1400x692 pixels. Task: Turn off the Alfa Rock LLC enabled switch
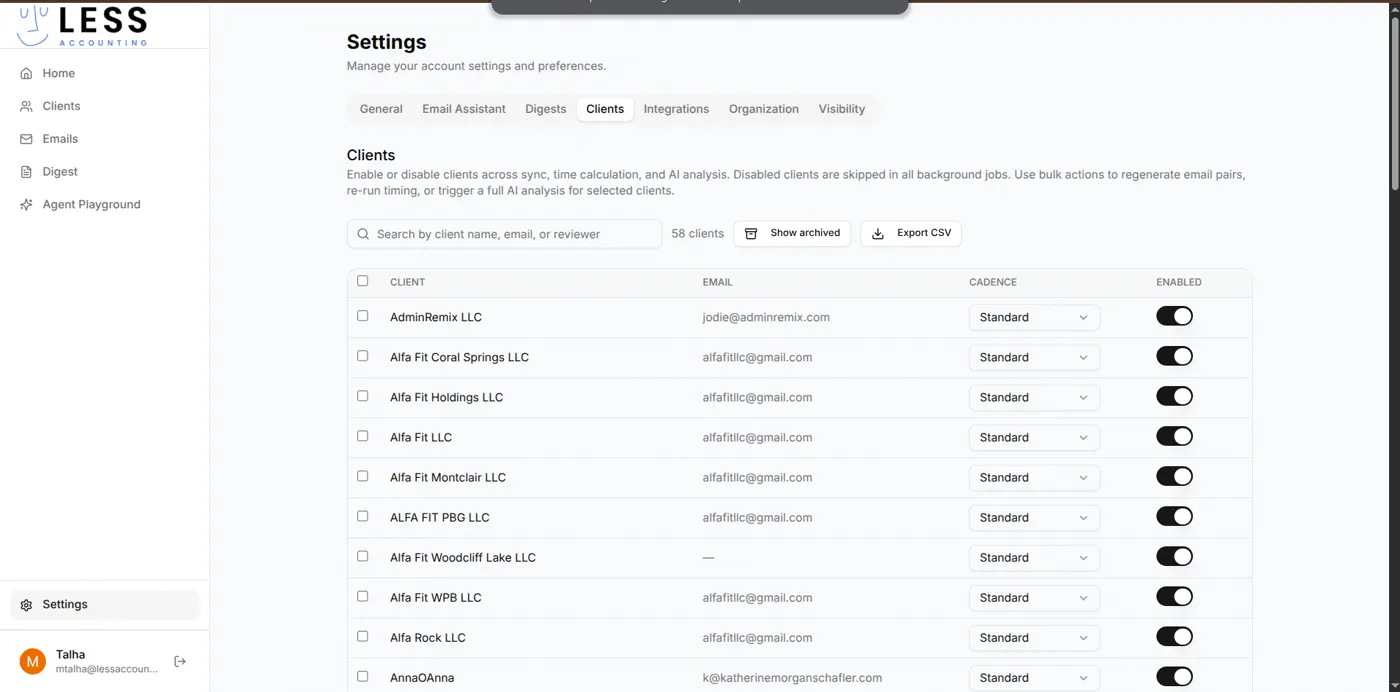pos(1174,636)
